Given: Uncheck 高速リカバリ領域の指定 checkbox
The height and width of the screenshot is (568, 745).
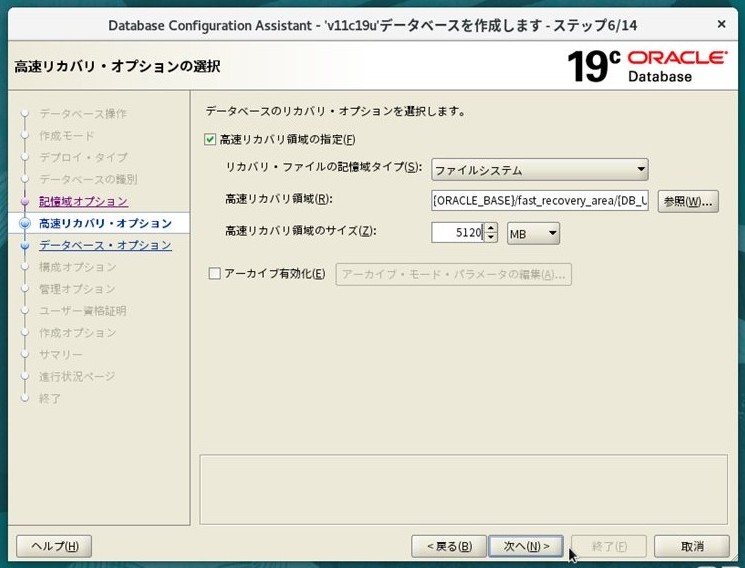Looking at the screenshot, I should click(210, 139).
